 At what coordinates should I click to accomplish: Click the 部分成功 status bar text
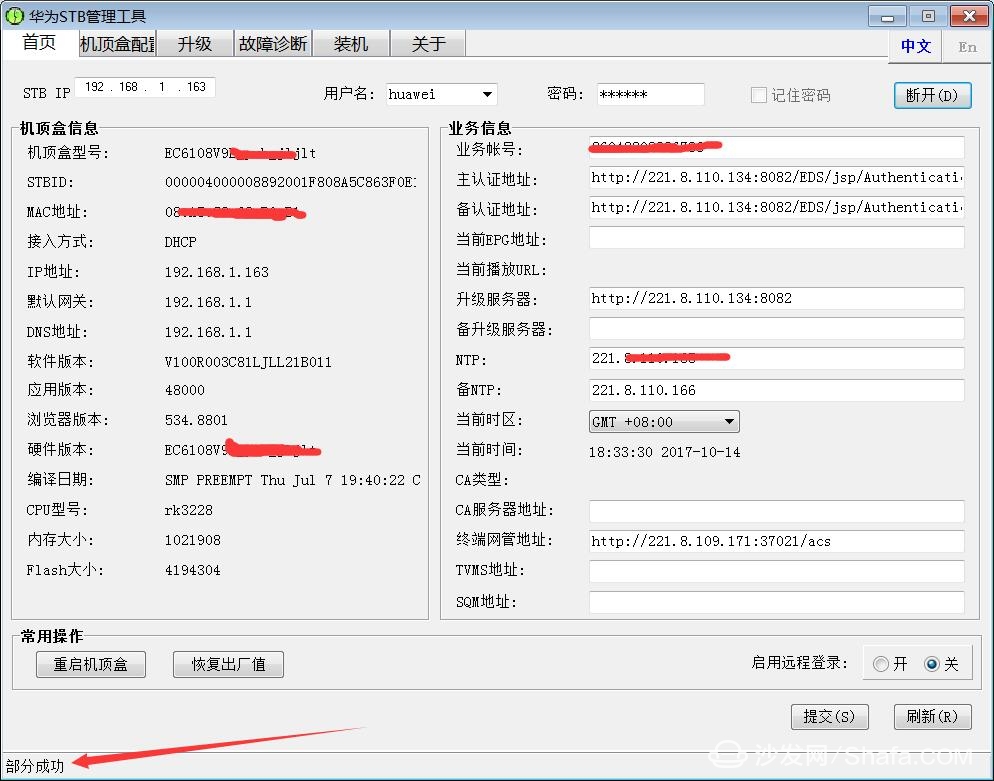(35, 766)
